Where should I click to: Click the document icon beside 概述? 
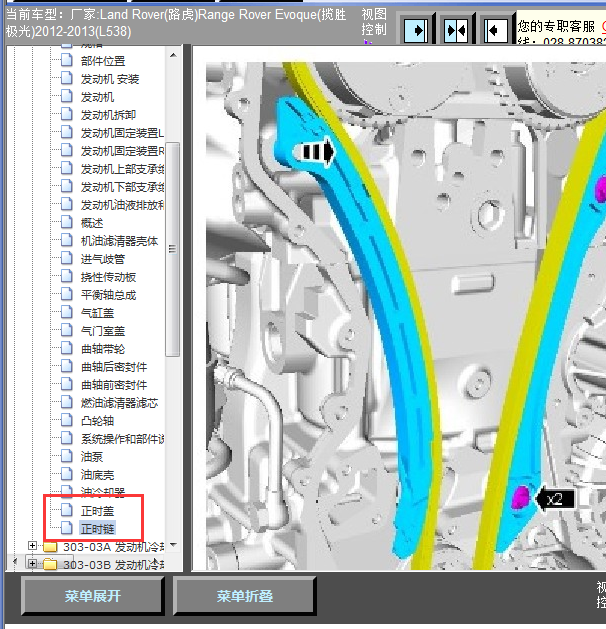point(67,221)
